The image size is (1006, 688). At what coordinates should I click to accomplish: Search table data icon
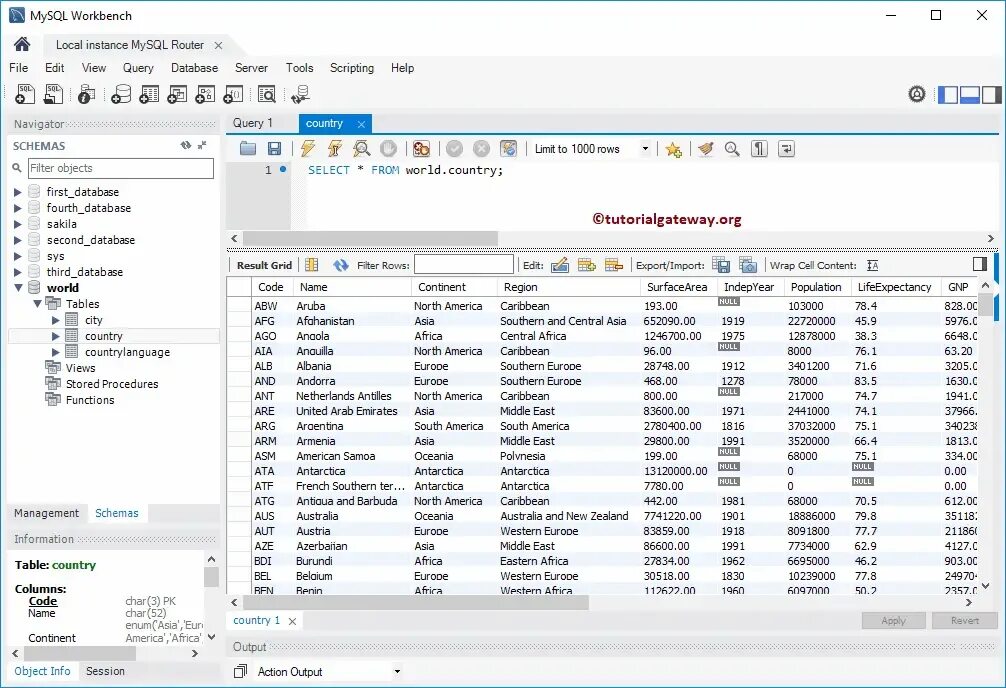266,94
